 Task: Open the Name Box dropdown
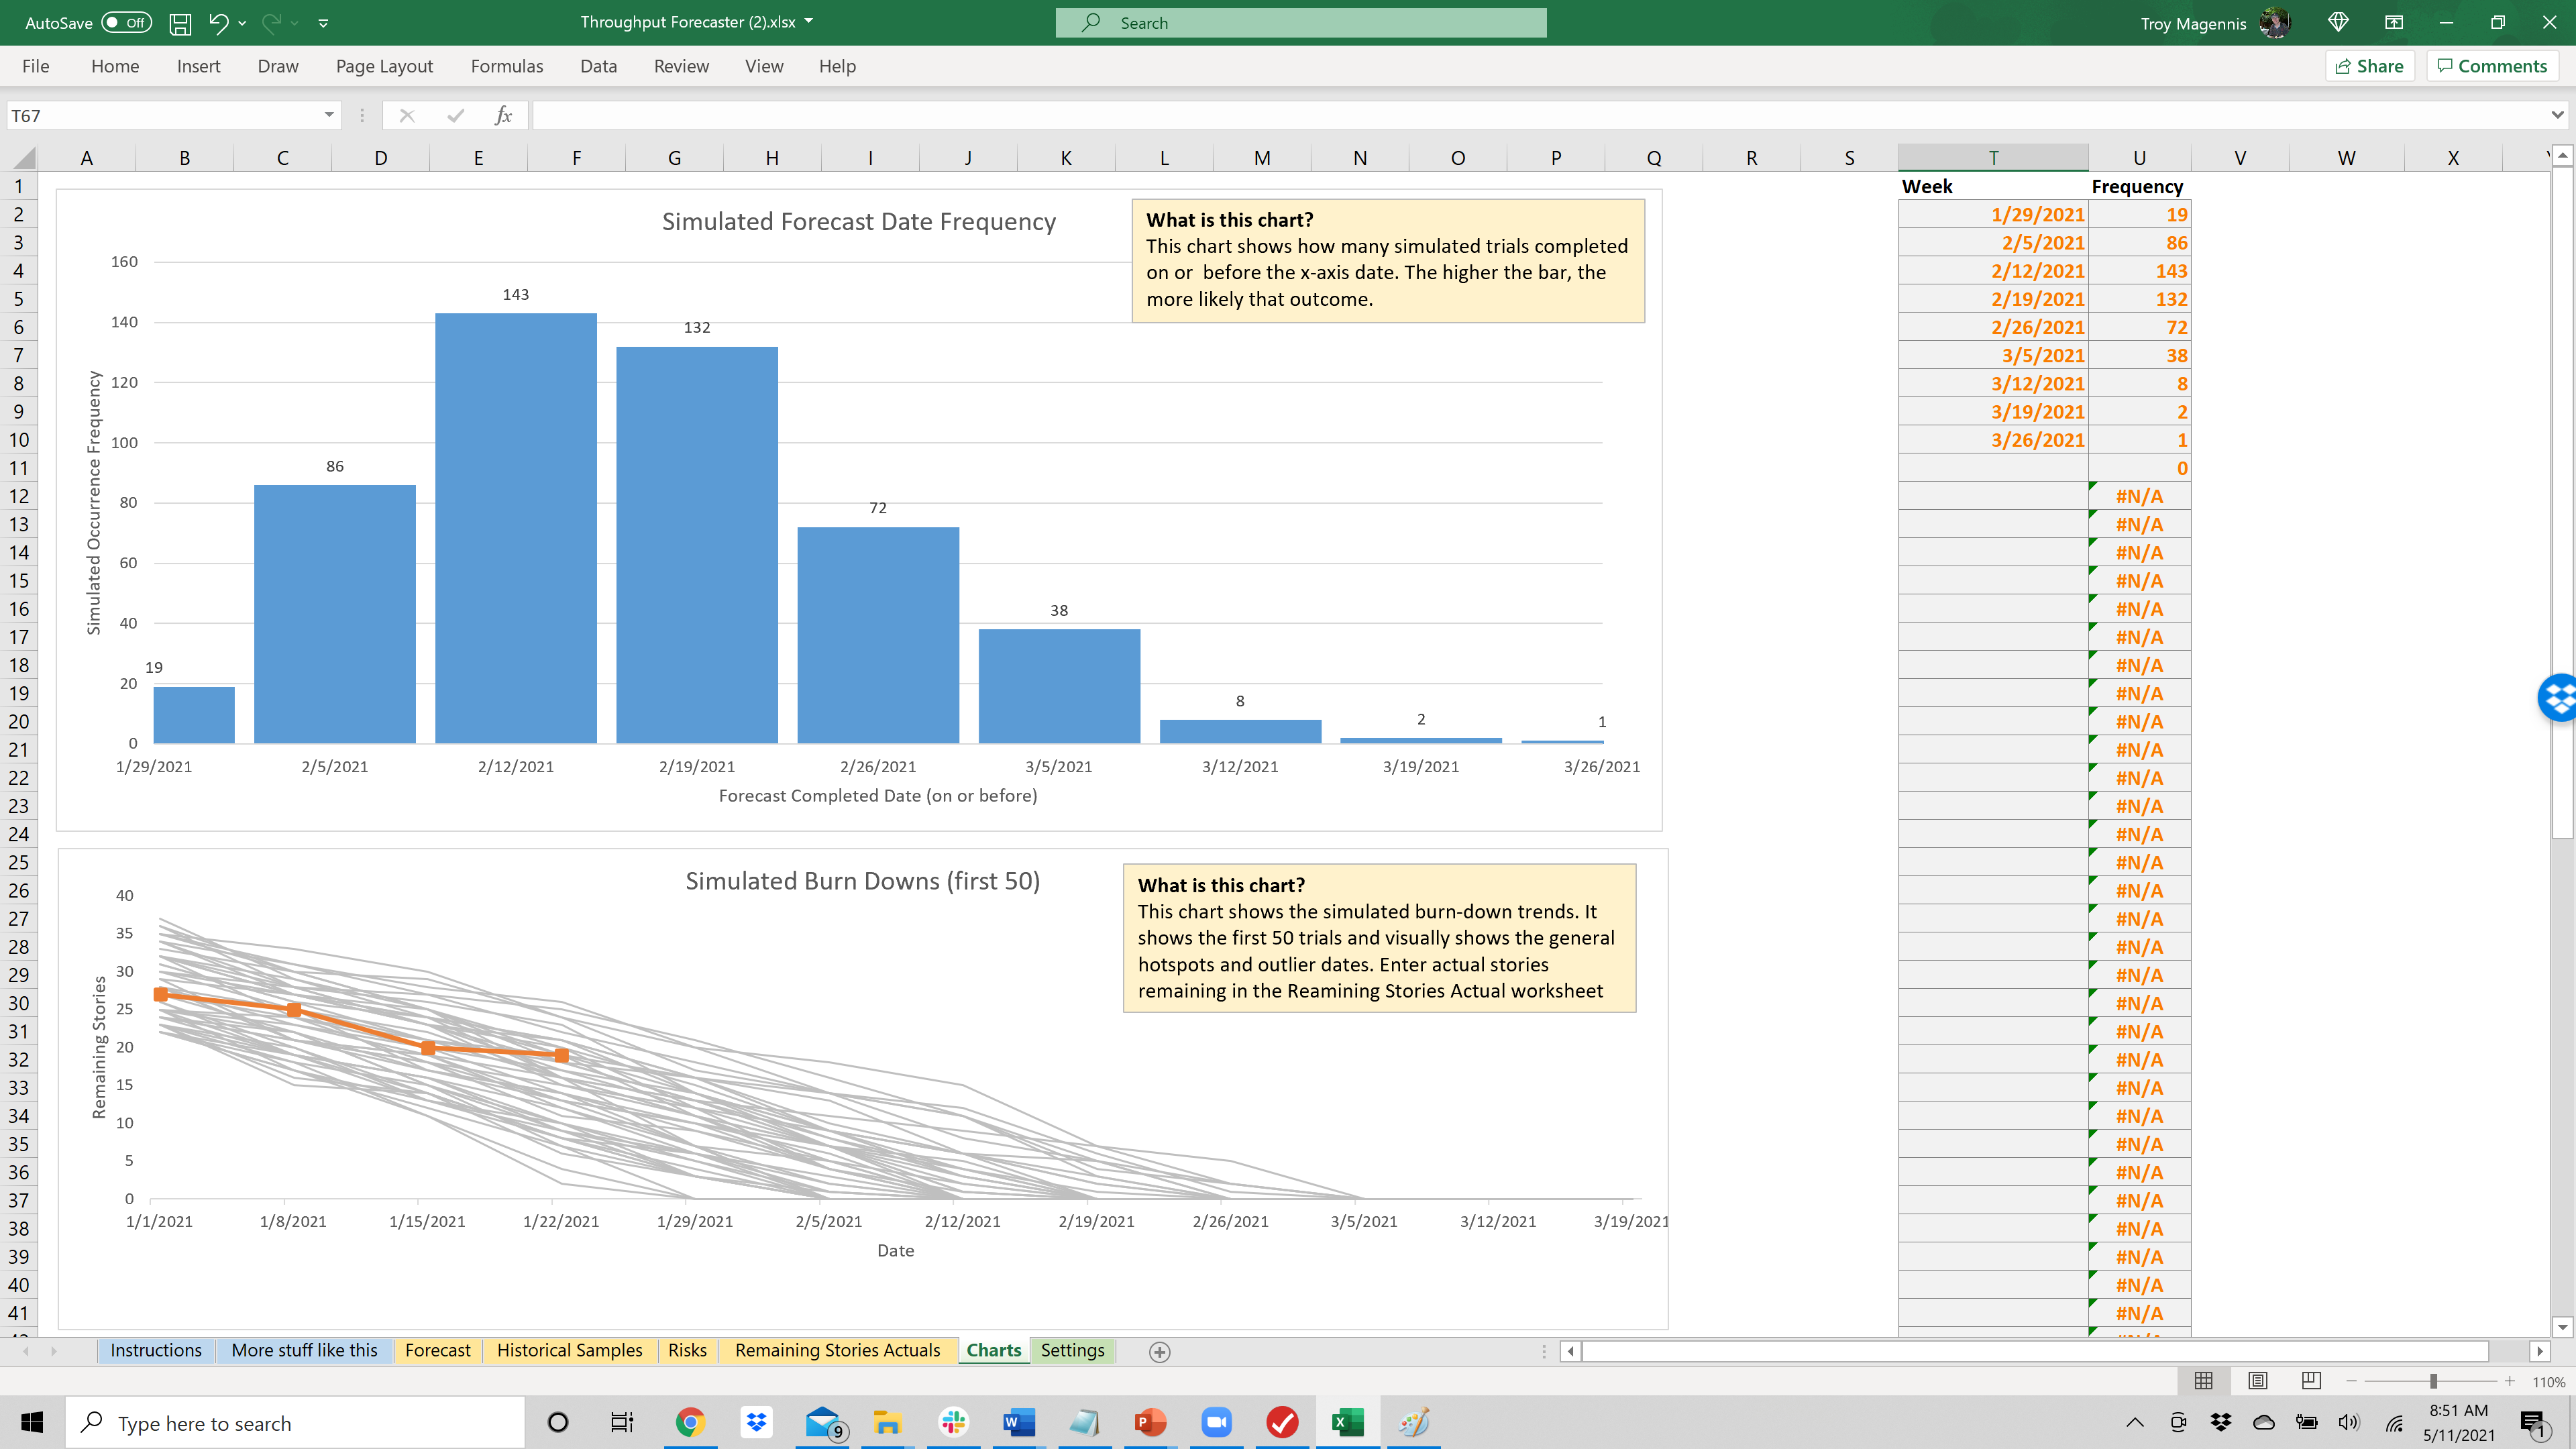pos(329,114)
